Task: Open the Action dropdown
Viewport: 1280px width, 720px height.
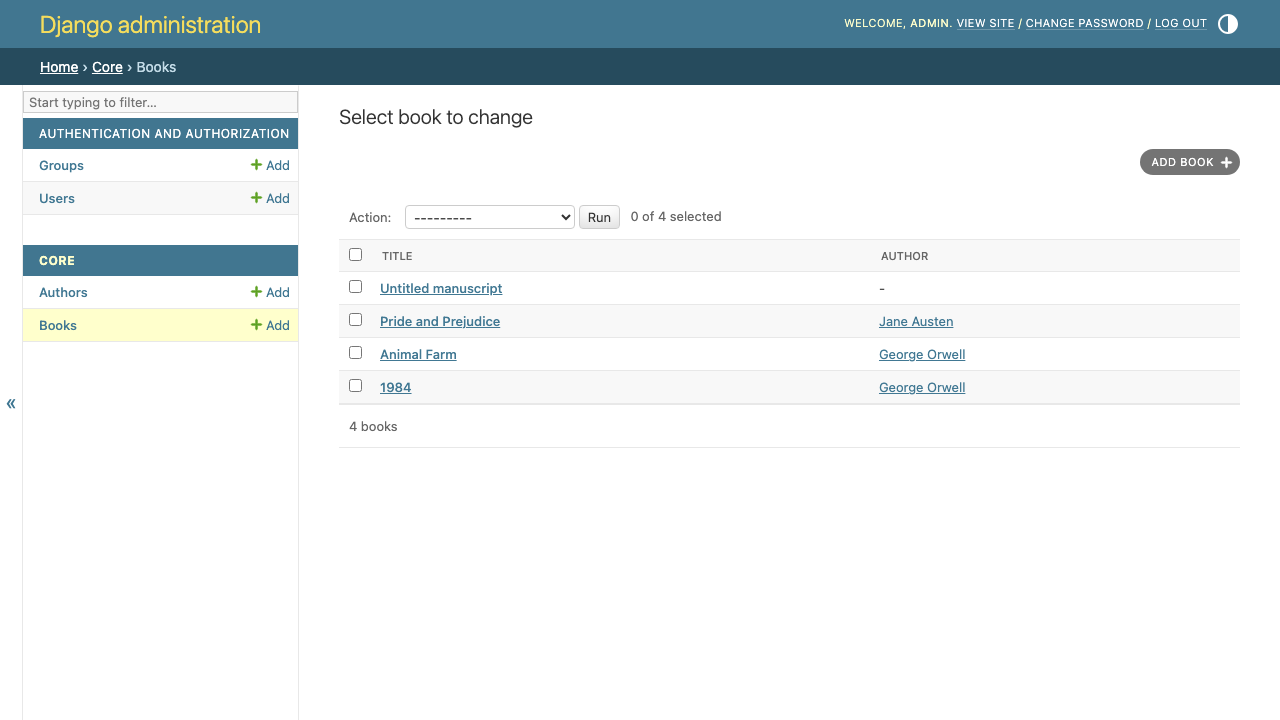Action: point(490,217)
